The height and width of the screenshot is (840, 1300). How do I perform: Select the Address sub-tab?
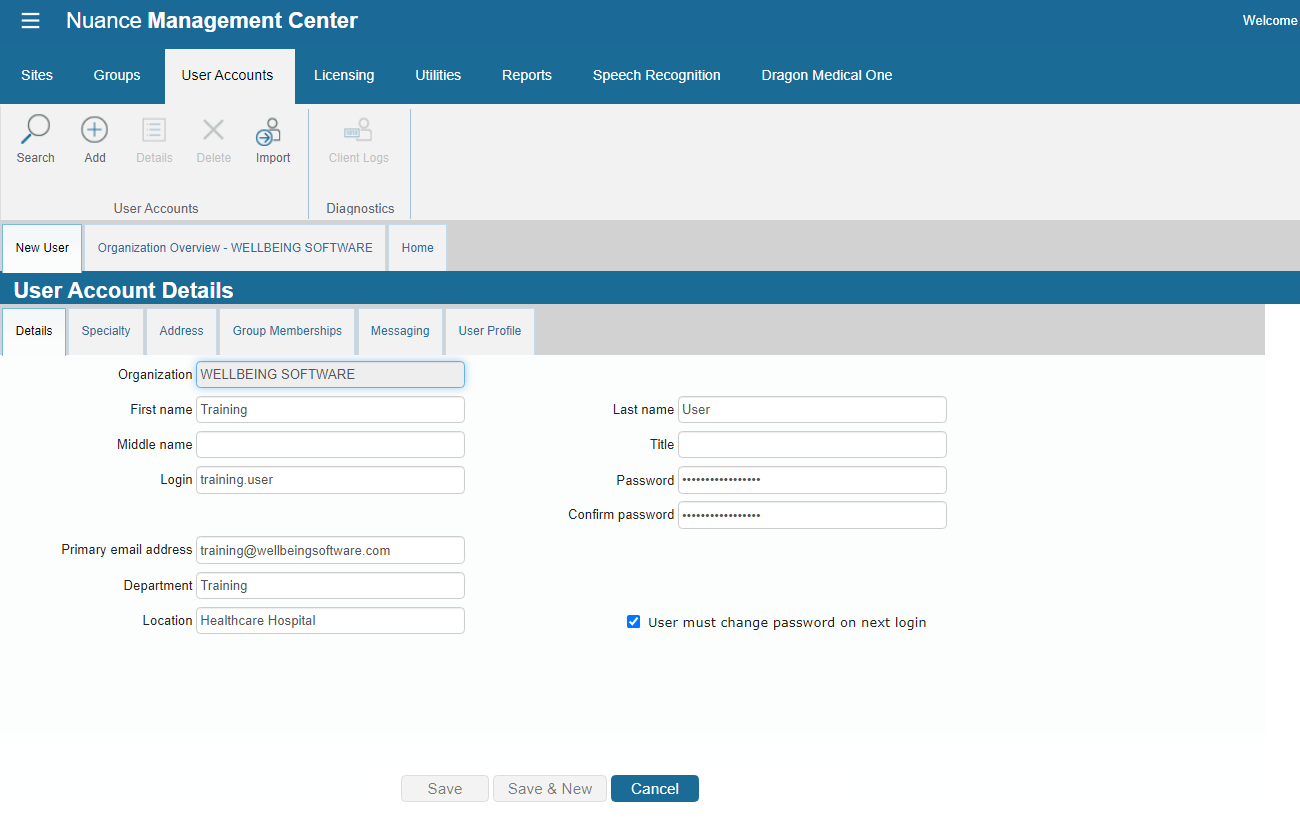click(181, 331)
